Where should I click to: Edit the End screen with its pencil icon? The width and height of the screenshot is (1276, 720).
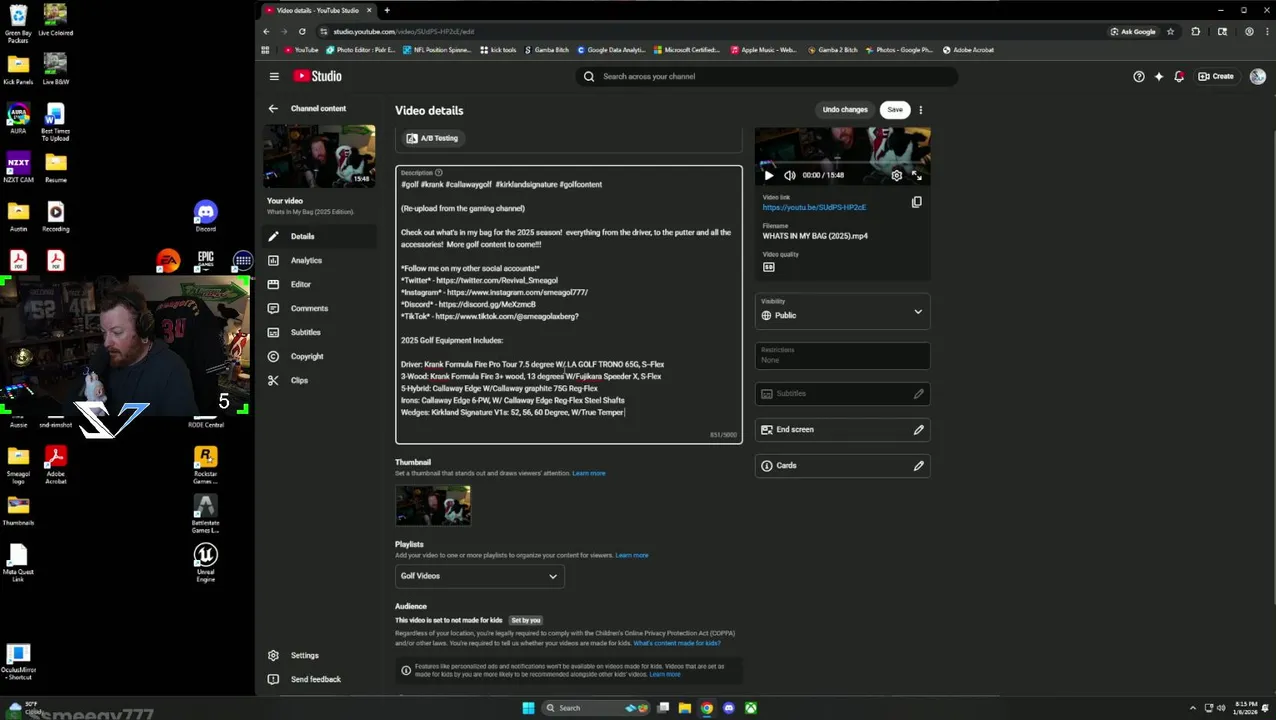click(x=918, y=429)
